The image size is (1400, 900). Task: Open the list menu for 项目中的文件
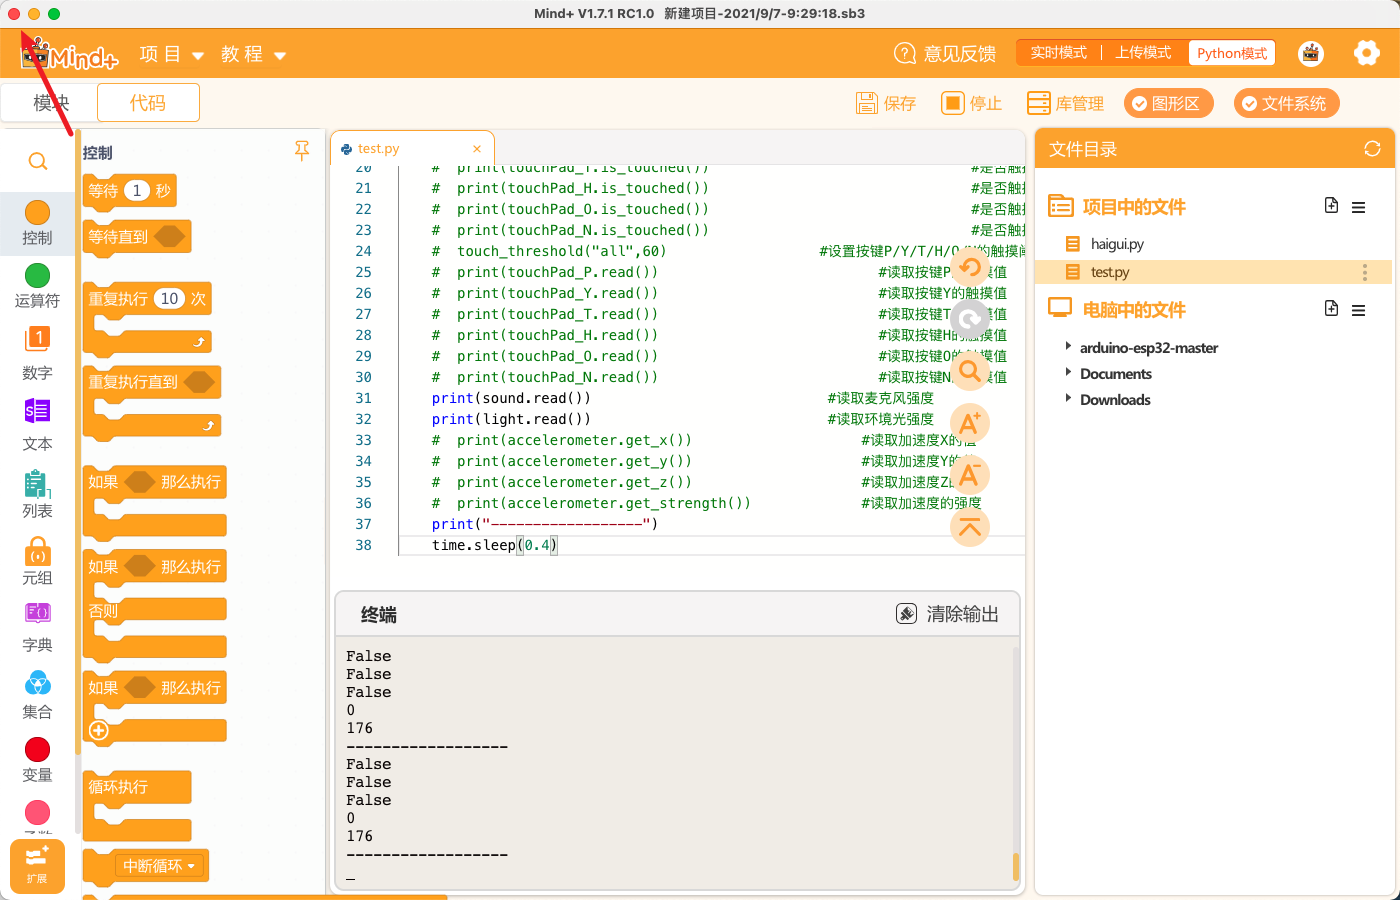[x=1358, y=207]
